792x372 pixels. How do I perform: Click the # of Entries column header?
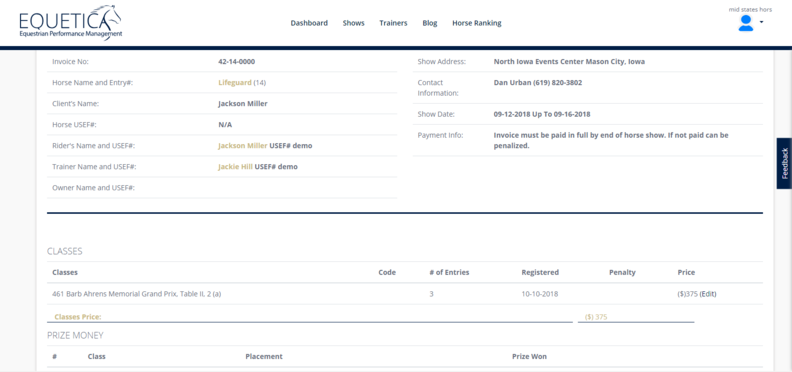[x=449, y=272]
